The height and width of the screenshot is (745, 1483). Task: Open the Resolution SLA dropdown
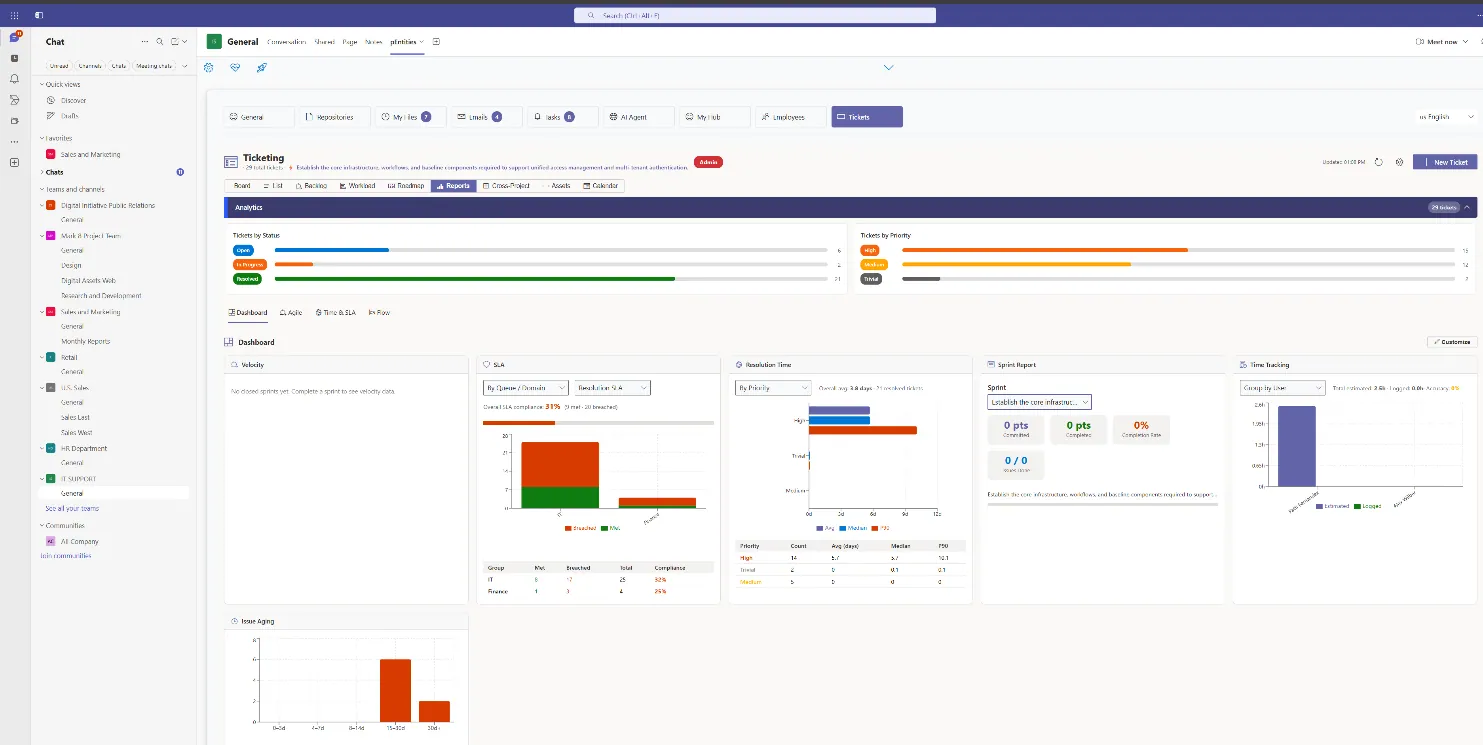613,387
